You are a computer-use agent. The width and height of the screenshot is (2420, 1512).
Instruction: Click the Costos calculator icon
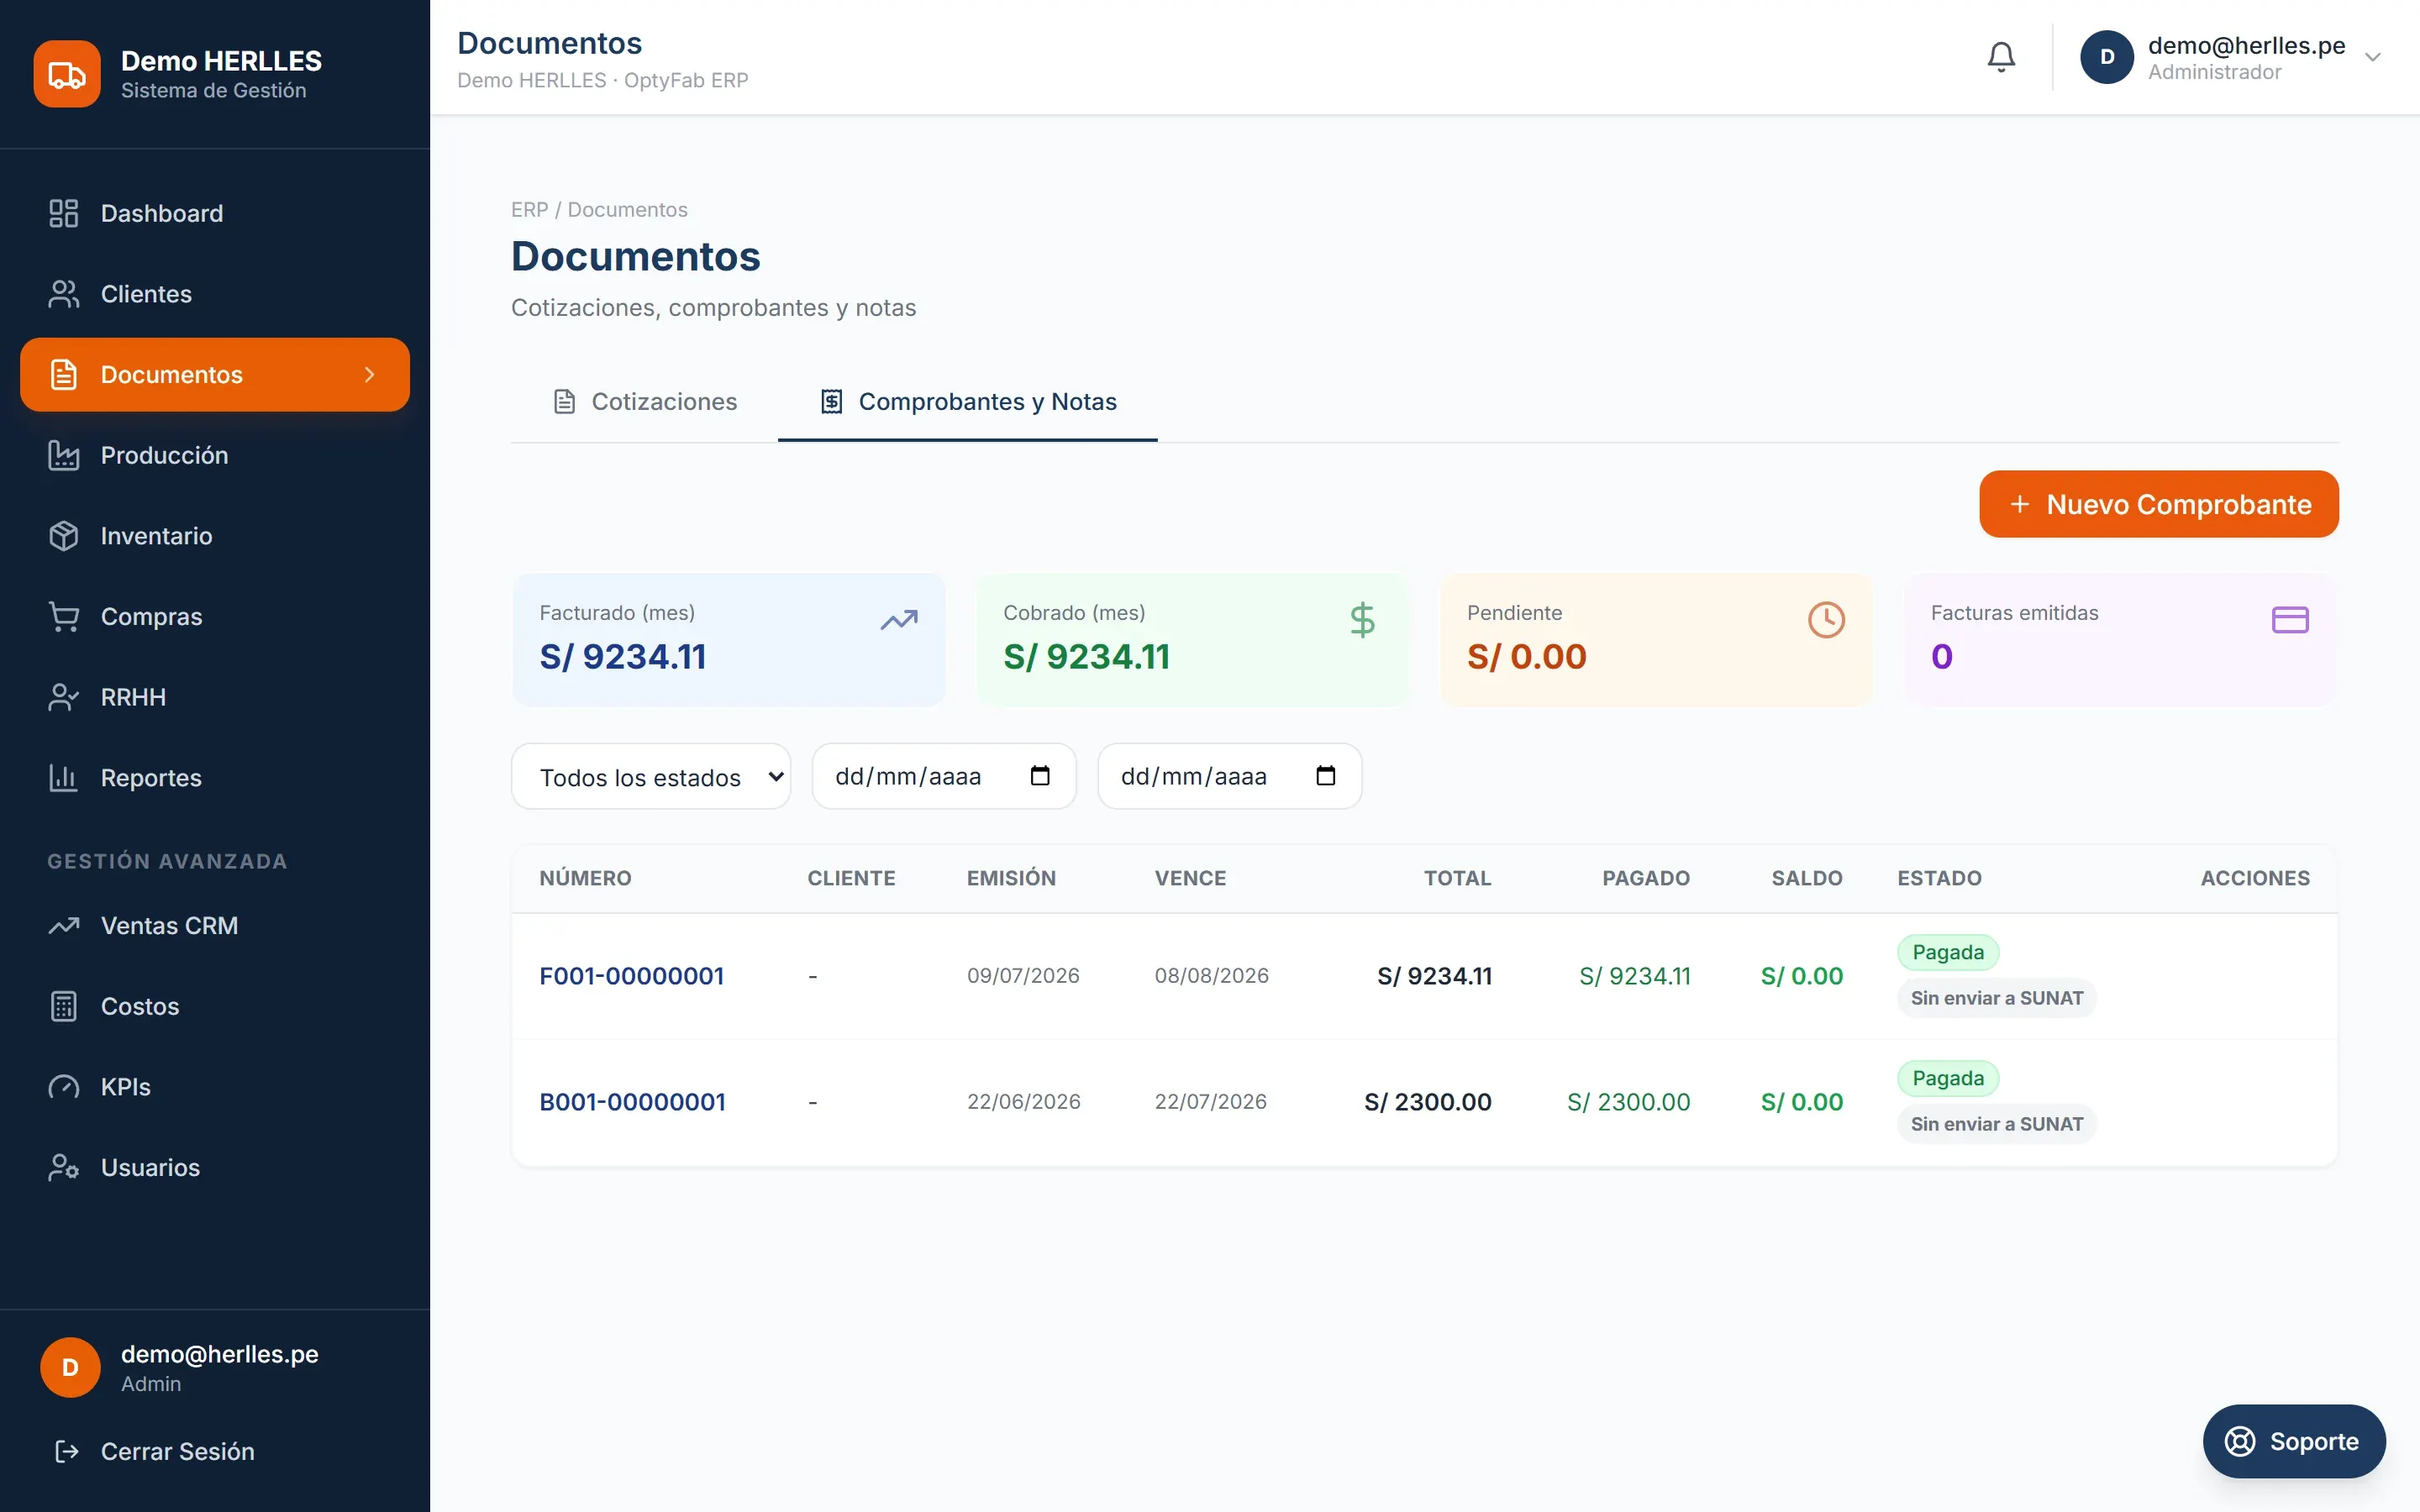click(64, 1006)
